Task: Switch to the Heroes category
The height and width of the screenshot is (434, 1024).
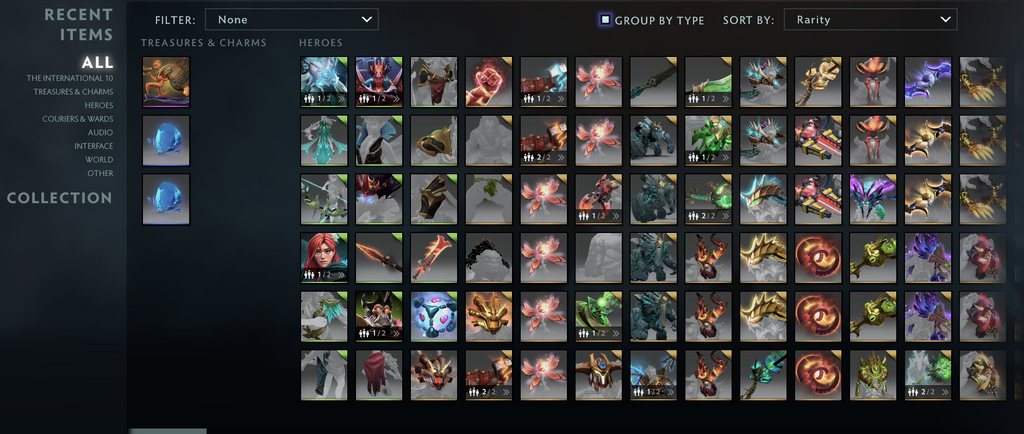Action: (99, 105)
